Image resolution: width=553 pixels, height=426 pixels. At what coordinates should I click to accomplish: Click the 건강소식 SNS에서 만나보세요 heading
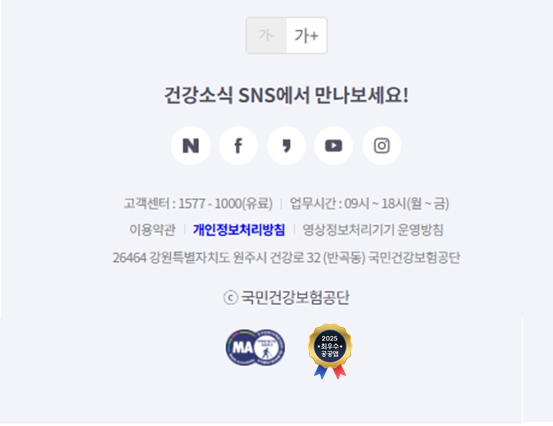tap(286, 95)
